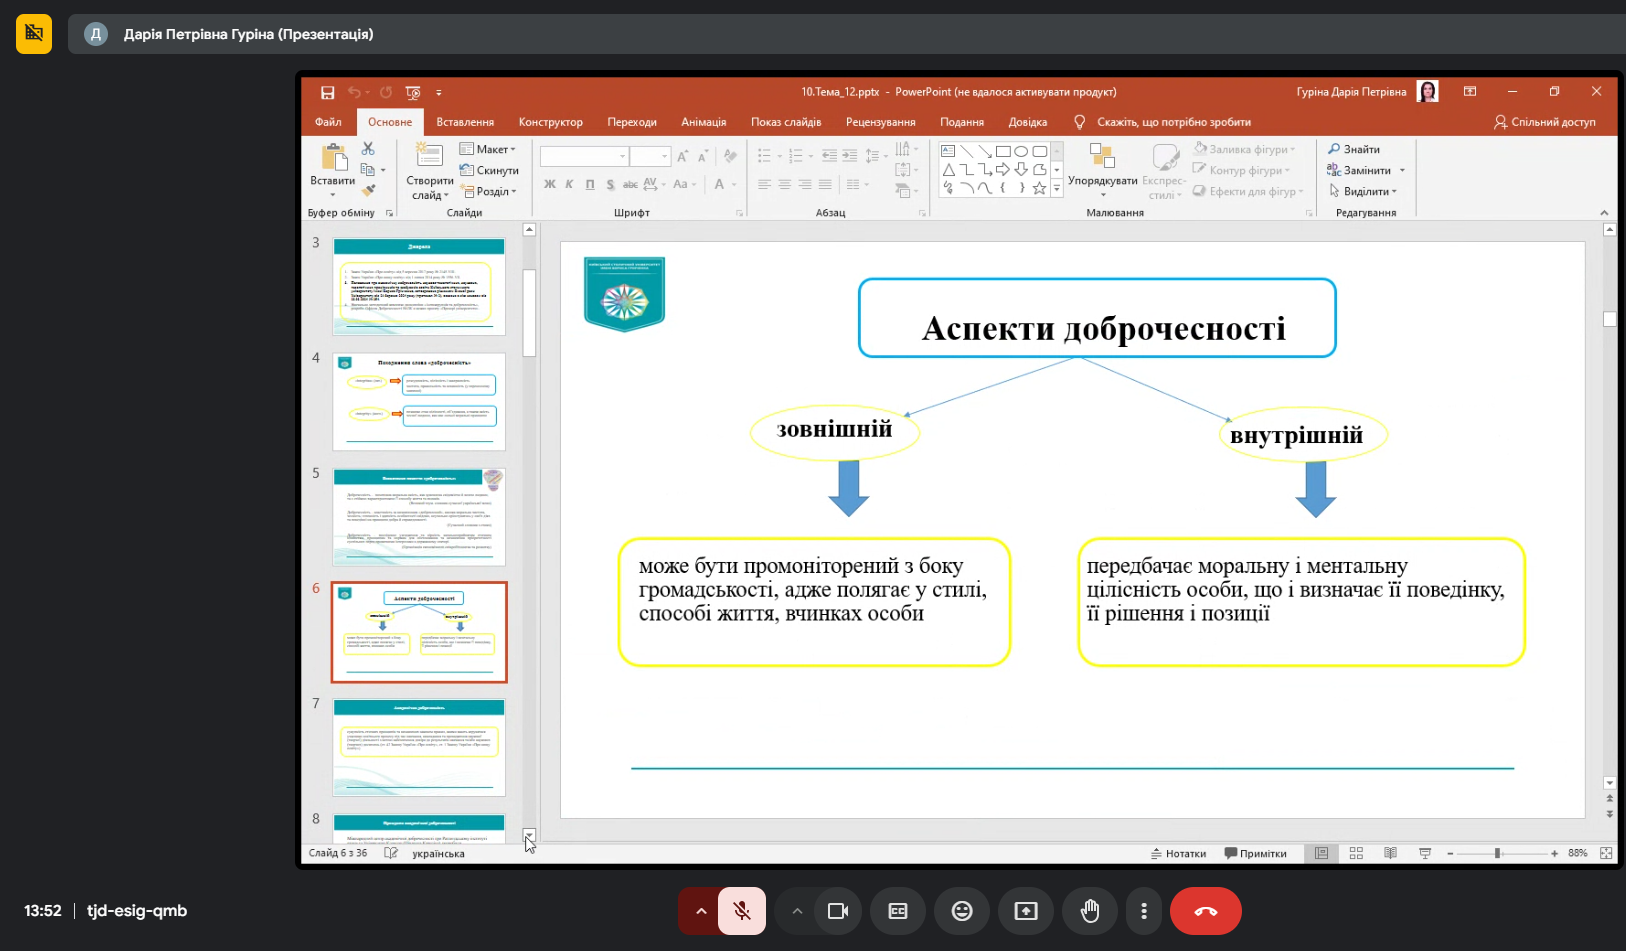
Task: Click the Спільний доступ share button
Action: 1545,122
